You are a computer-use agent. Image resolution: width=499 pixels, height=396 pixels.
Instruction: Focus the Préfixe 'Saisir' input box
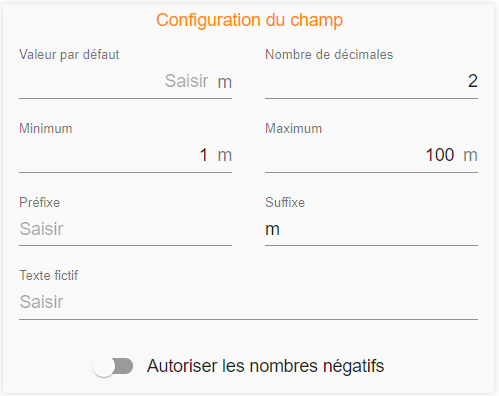click(x=125, y=229)
